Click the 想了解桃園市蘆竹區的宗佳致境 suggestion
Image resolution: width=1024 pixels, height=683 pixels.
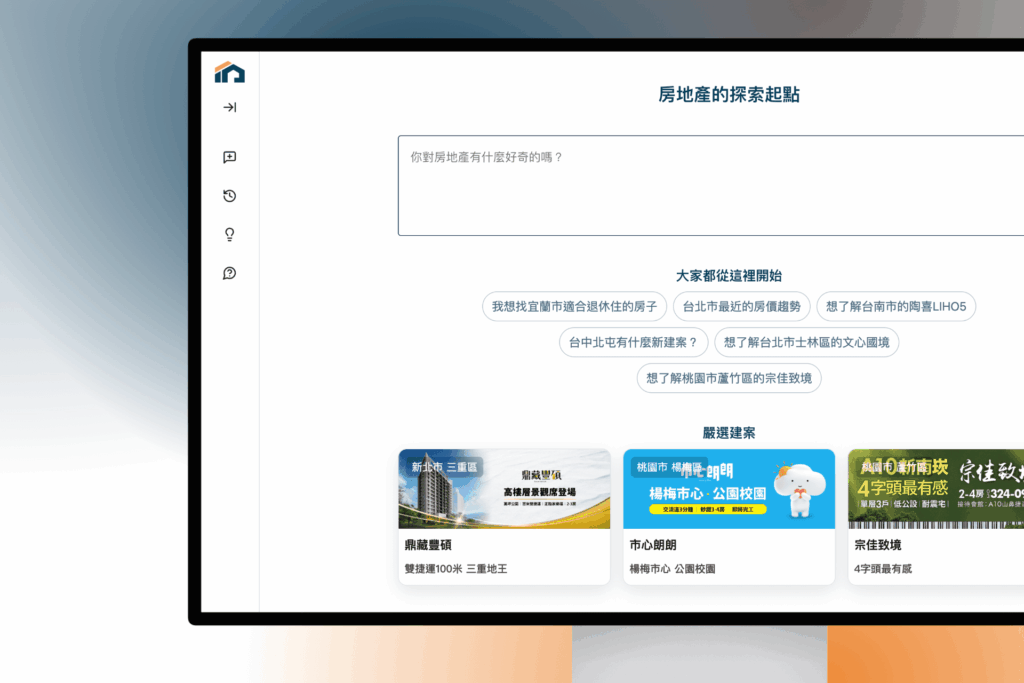[x=729, y=379]
